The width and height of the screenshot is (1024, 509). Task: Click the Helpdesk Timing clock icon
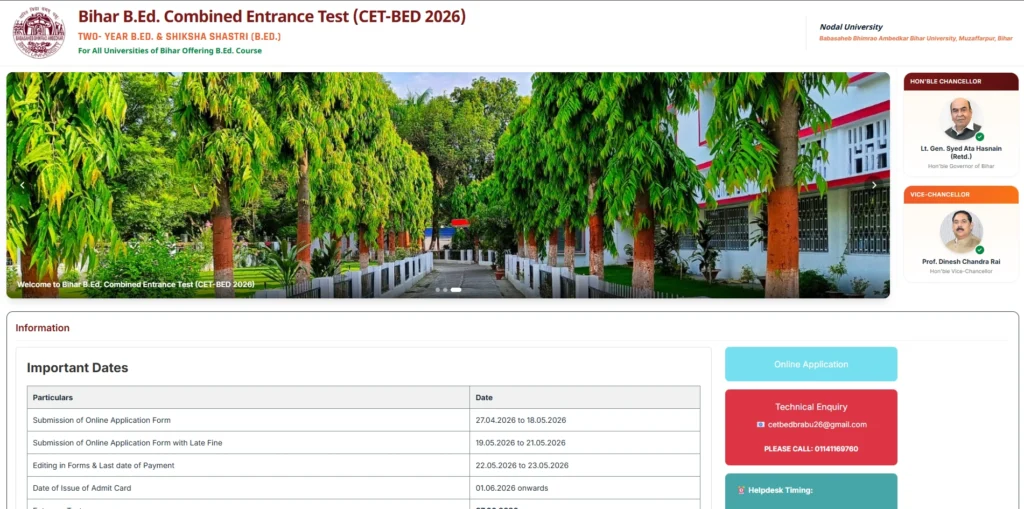click(x=741, y=490)
